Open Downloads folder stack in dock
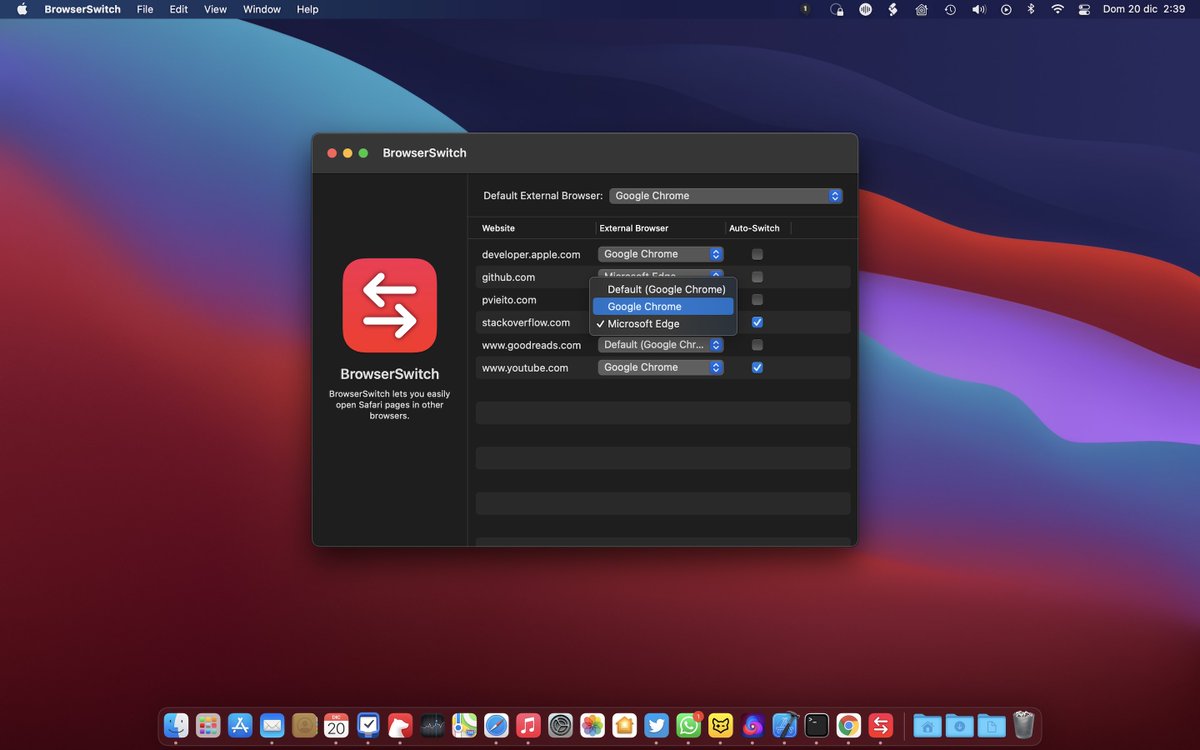The image size is (1200, 750). pyautogui.click(x=959, y=725)
